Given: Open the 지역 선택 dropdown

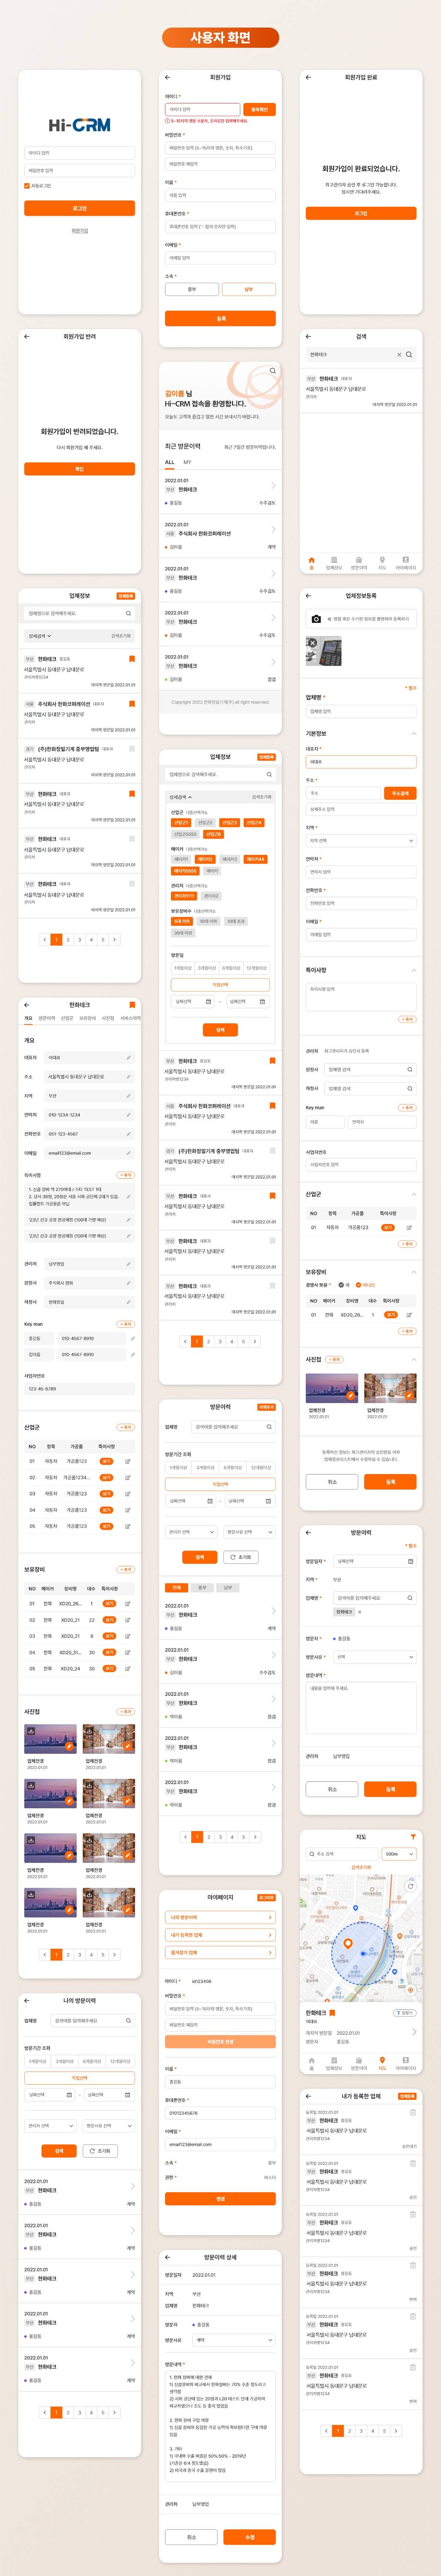Looking at the screenshot, I should coord(361,841).
